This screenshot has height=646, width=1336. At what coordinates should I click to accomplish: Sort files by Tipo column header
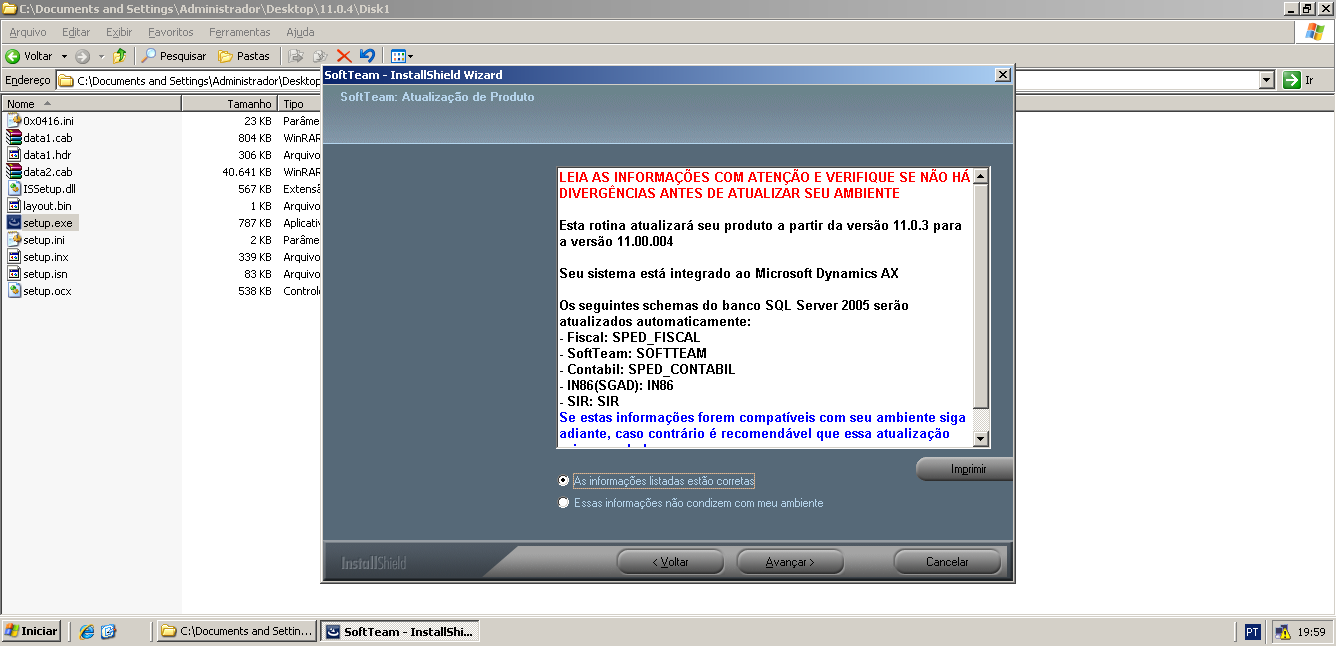299,104
